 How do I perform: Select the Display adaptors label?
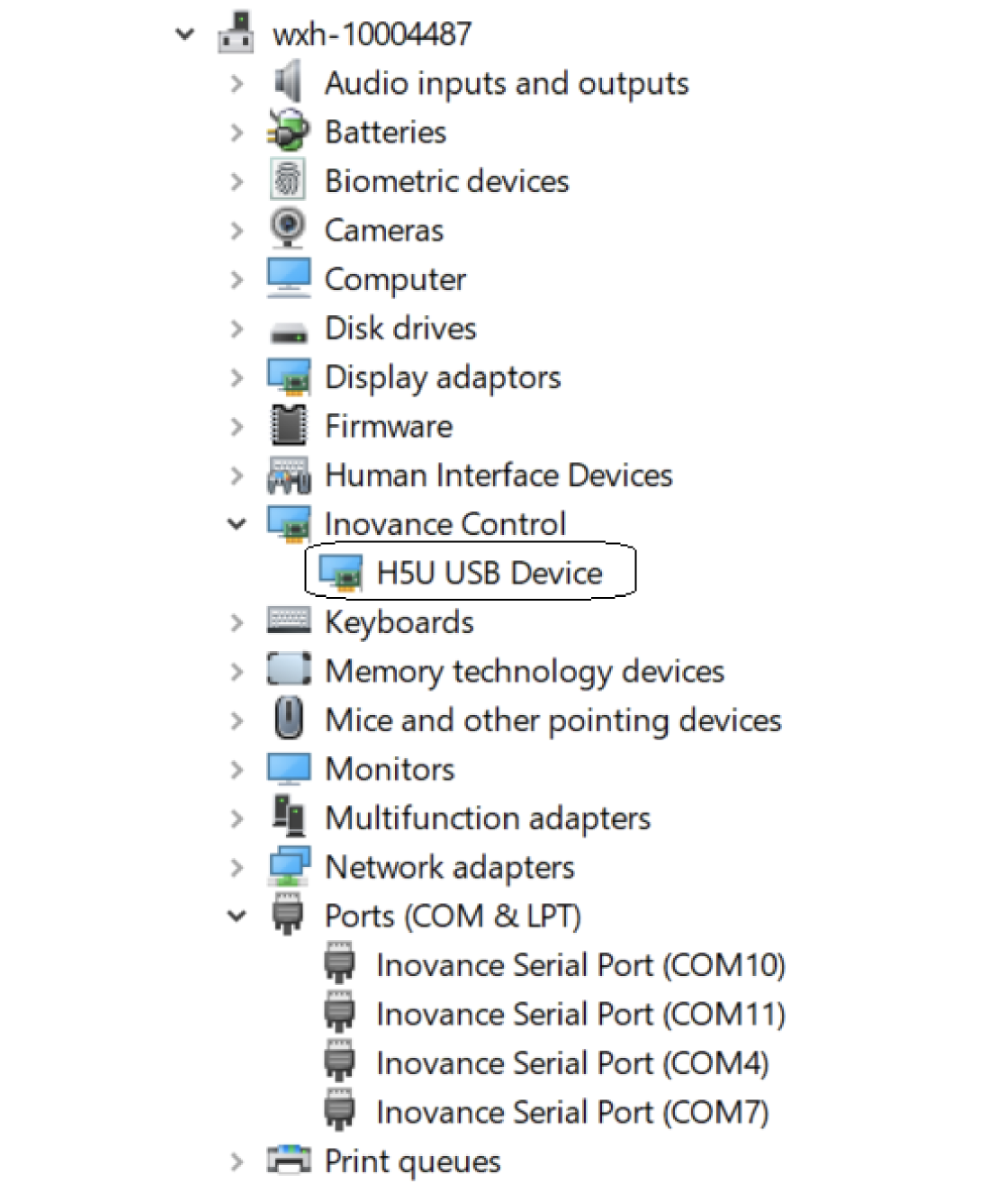coord(443,378)
